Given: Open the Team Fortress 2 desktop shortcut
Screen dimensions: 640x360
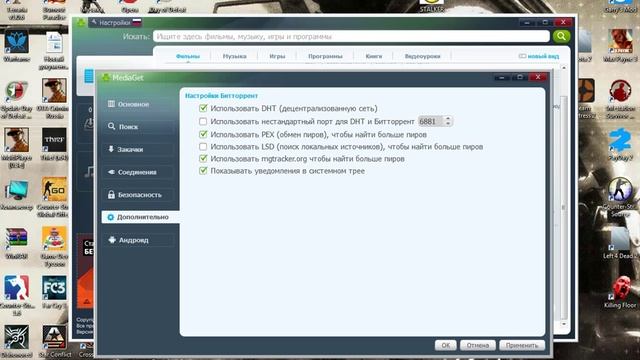Looking at the screenshot, I should coord(586,99).
